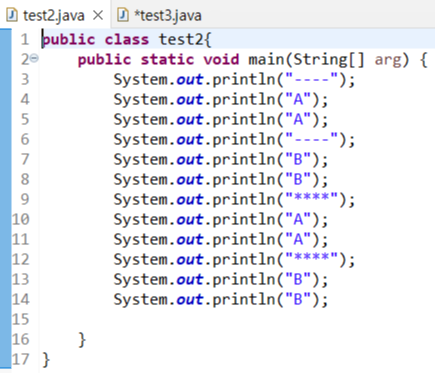Viewport: 435px width, 373px height.
Task: Click line number 1 in the gutter
Action: (x=25, y=40)
